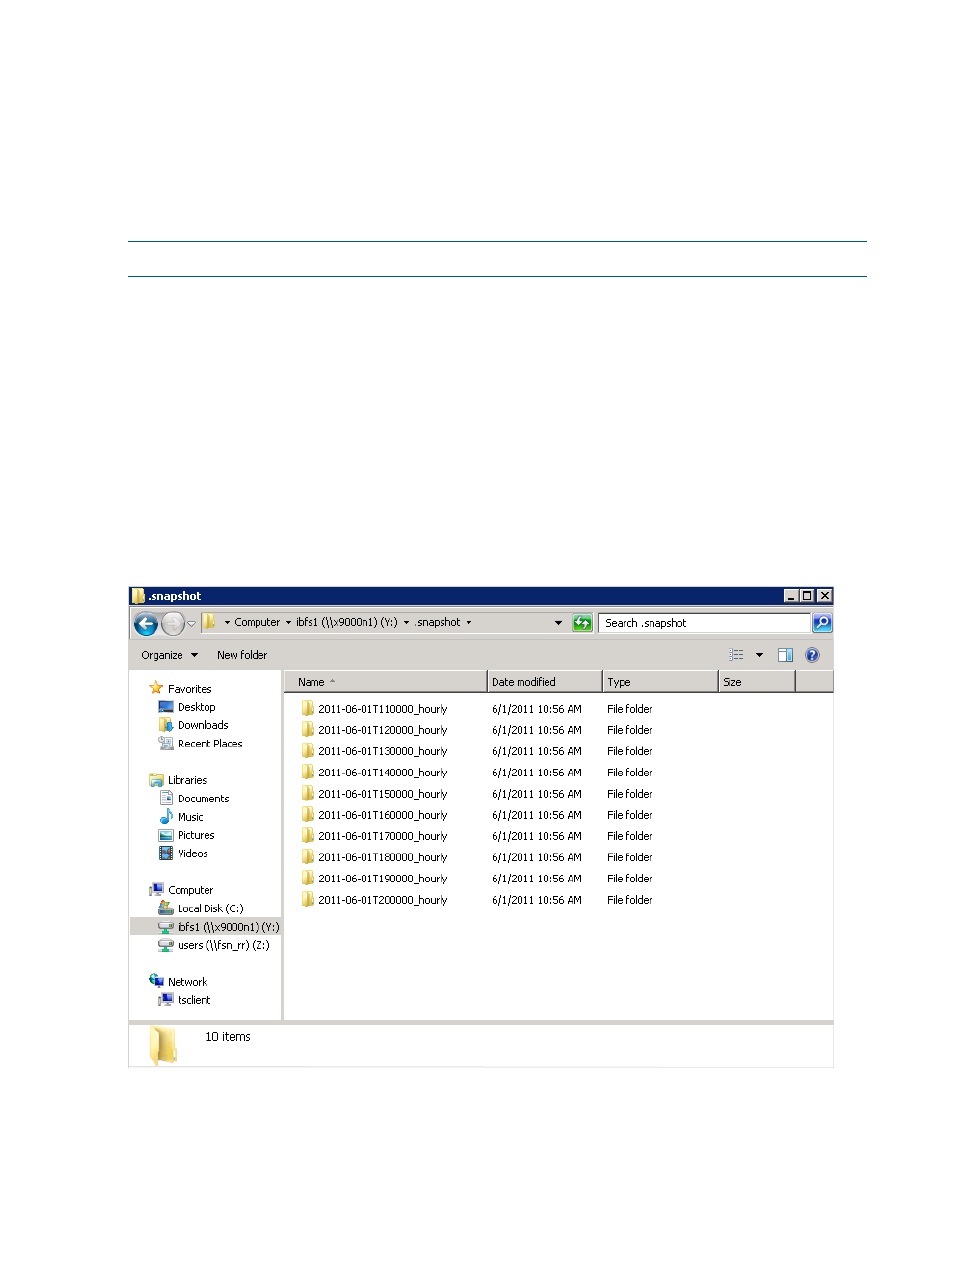The image size is (954, 1270).
Task: Expand dropdown after .snapshot breadcrumb
Action: click(x=468, y=622)
